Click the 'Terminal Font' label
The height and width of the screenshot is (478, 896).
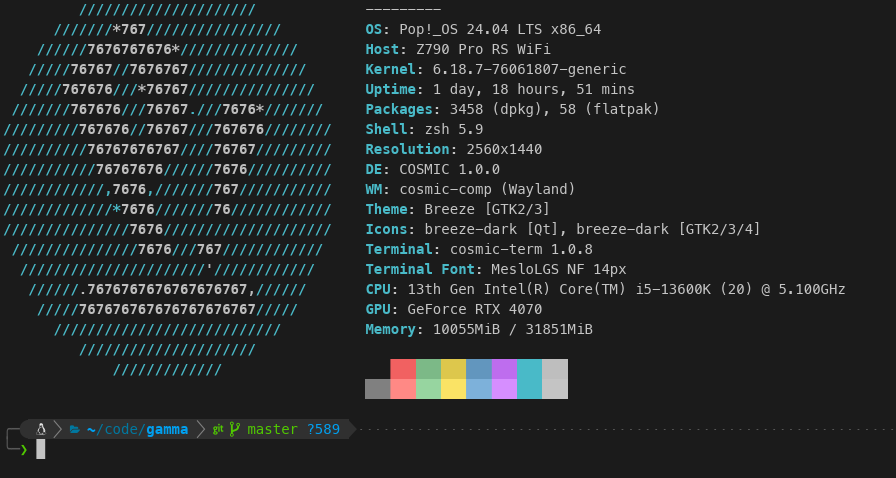click(420, 269)
